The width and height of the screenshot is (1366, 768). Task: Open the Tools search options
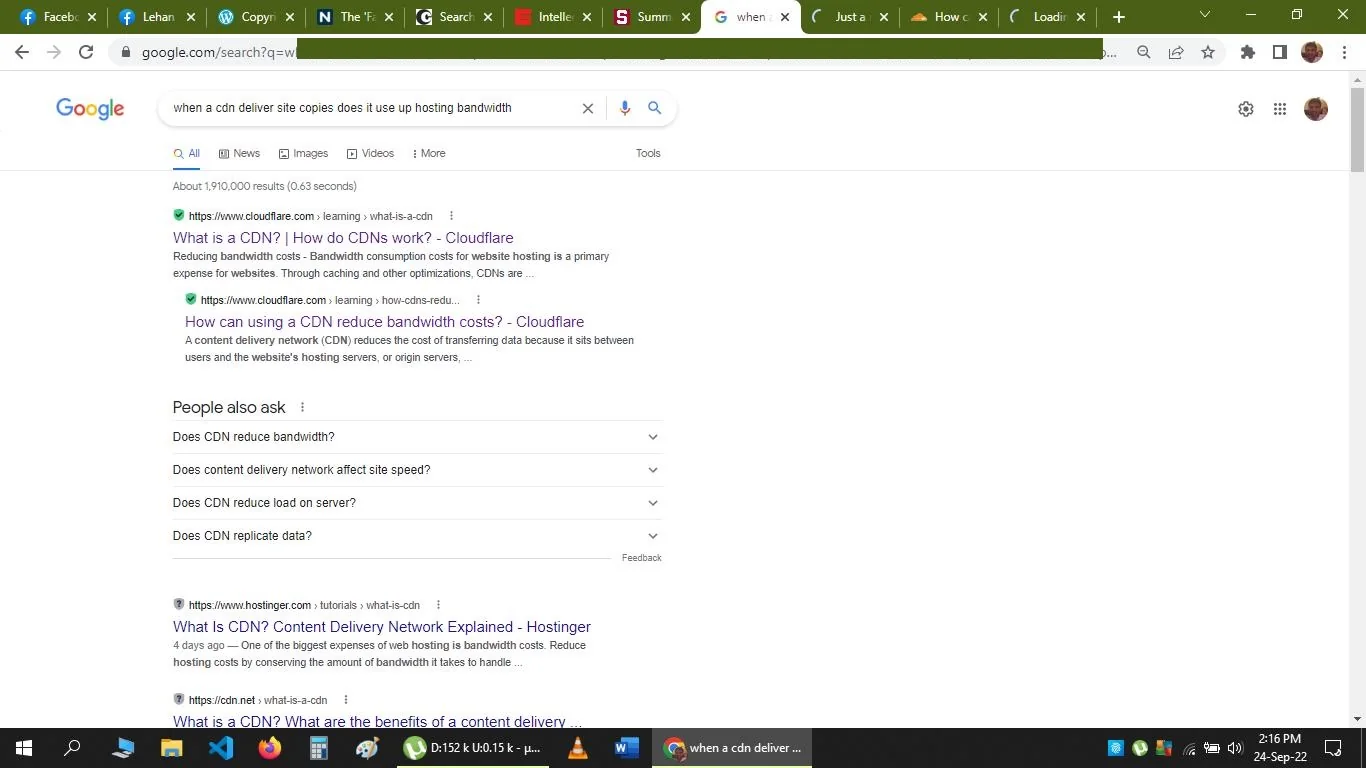tap(648, 153)
